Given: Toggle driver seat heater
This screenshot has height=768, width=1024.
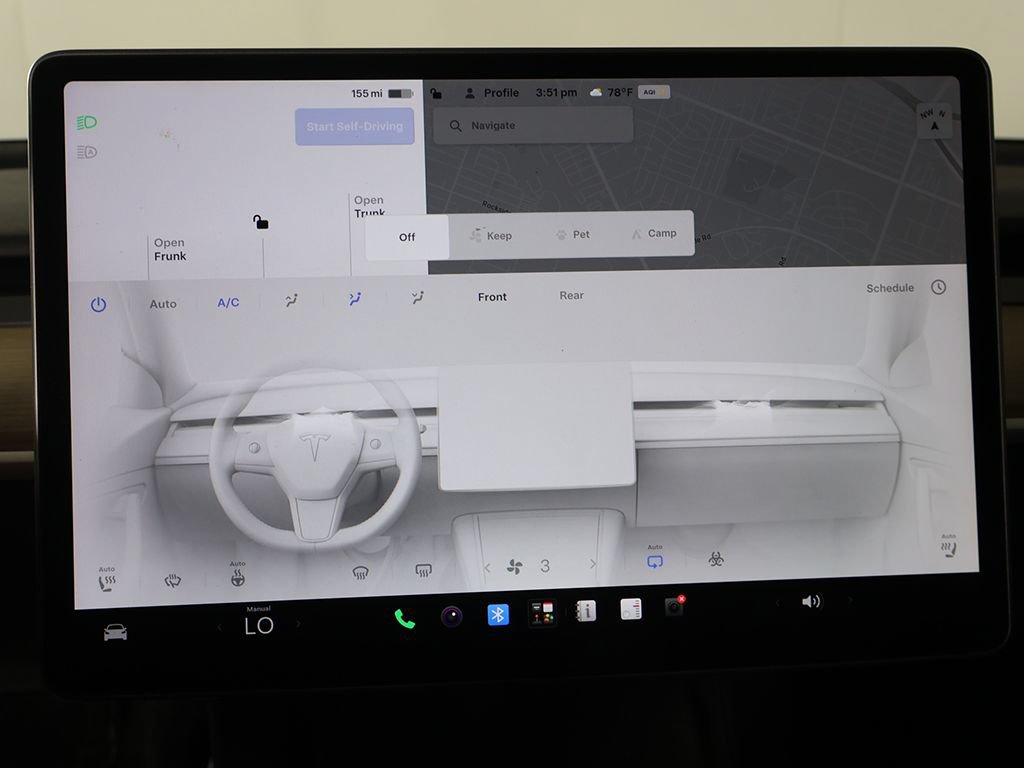Looking at the screenshot, I should point(106,579).
